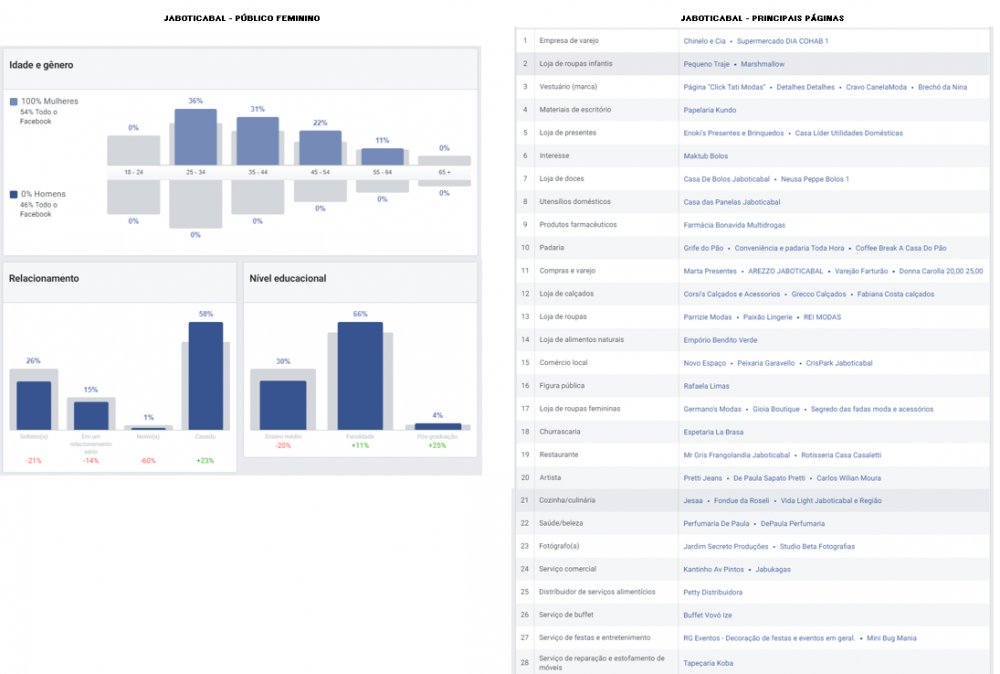
Task: Open the Buffet Vovó Ize link
Action: click(707, 615)
